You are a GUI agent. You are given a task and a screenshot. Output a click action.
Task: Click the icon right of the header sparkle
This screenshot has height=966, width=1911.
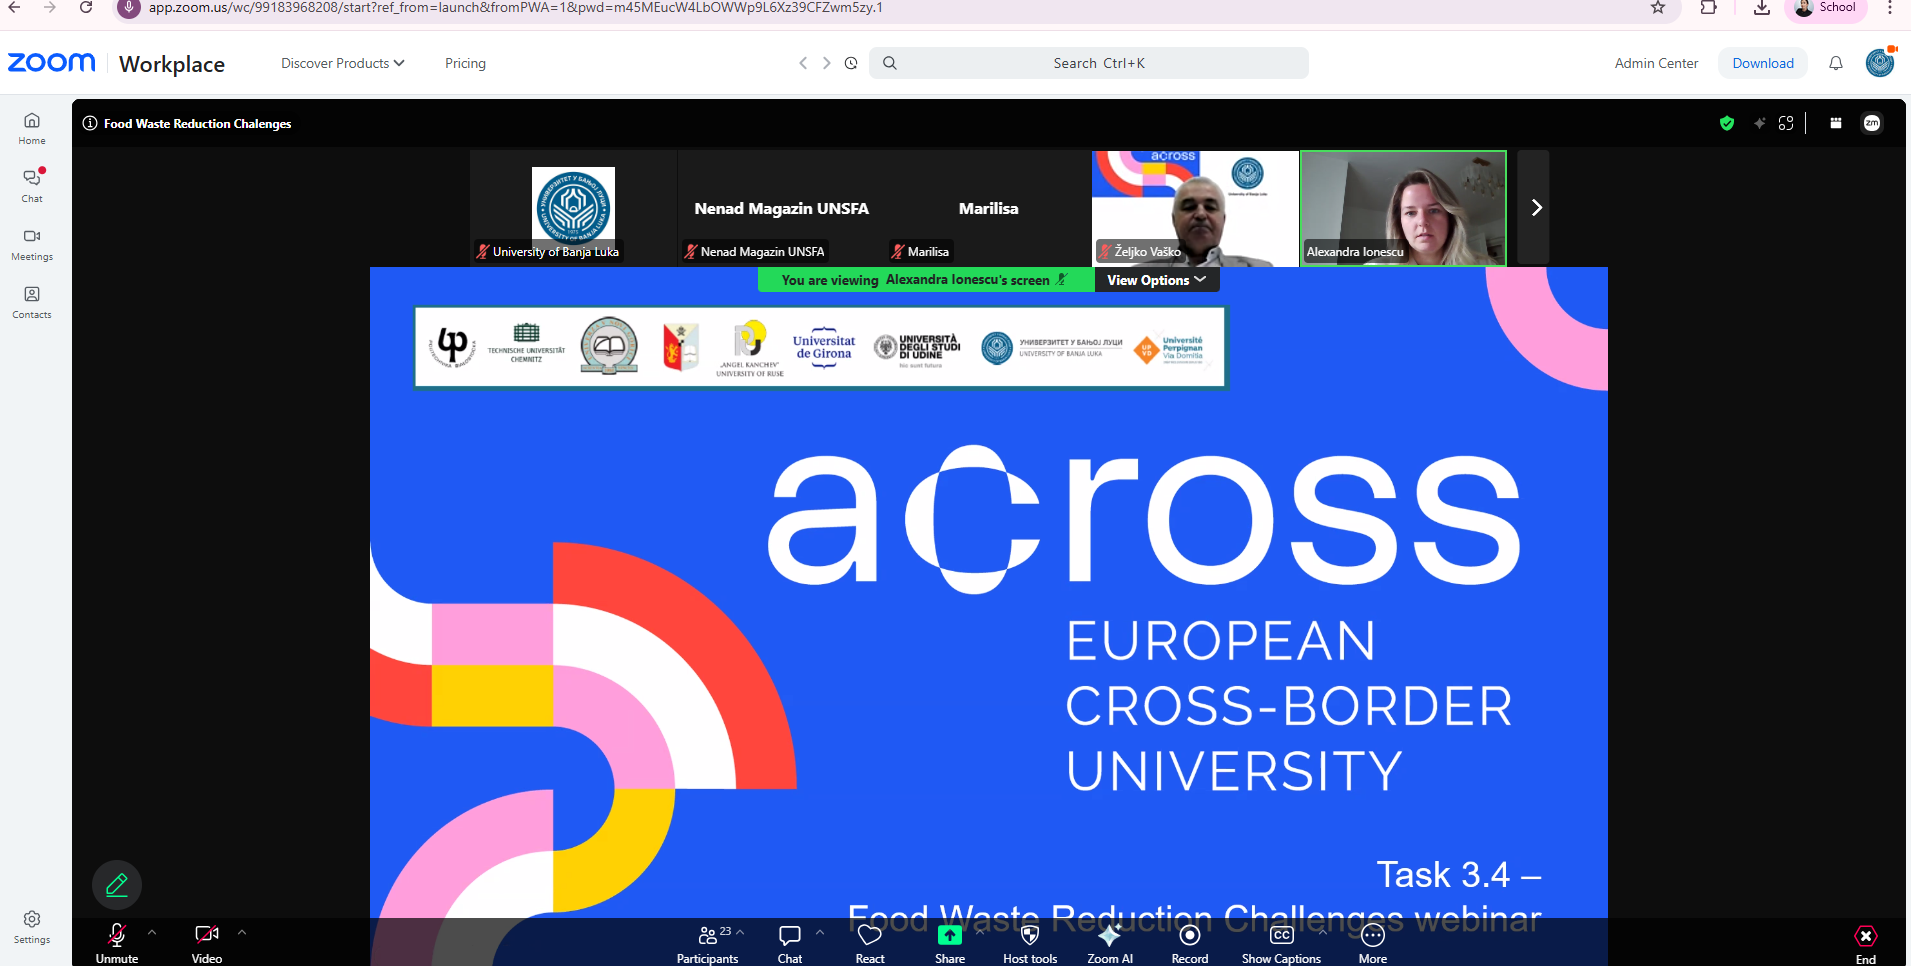point(1786,123)
